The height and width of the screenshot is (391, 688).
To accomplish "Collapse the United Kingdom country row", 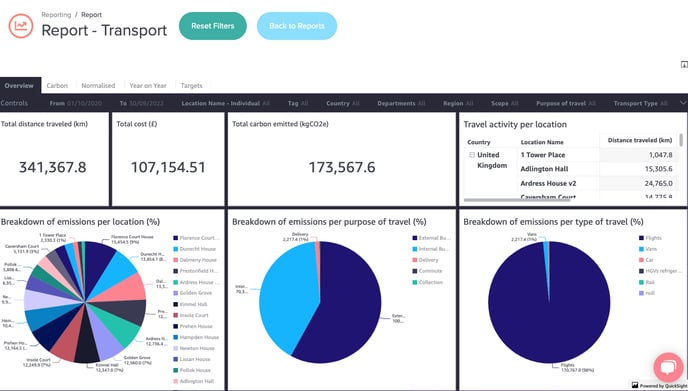I will tap(472, 155).
